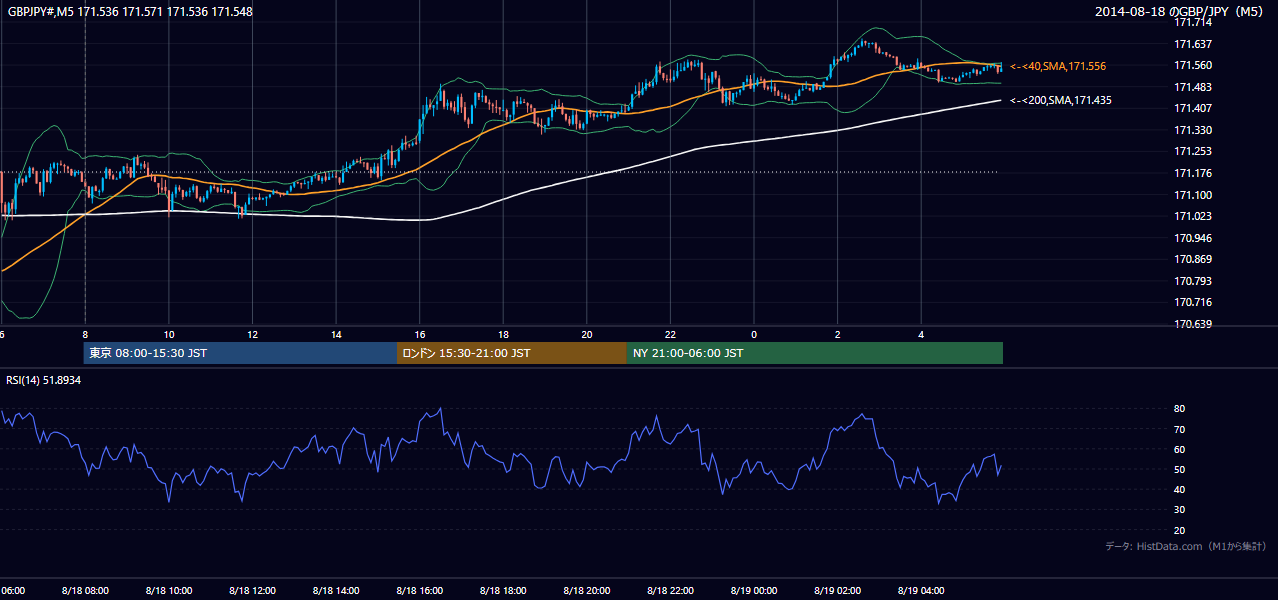Click price axis value 171.560
The height and width of the screenshot is (600, 1278).
point(1192,65)
